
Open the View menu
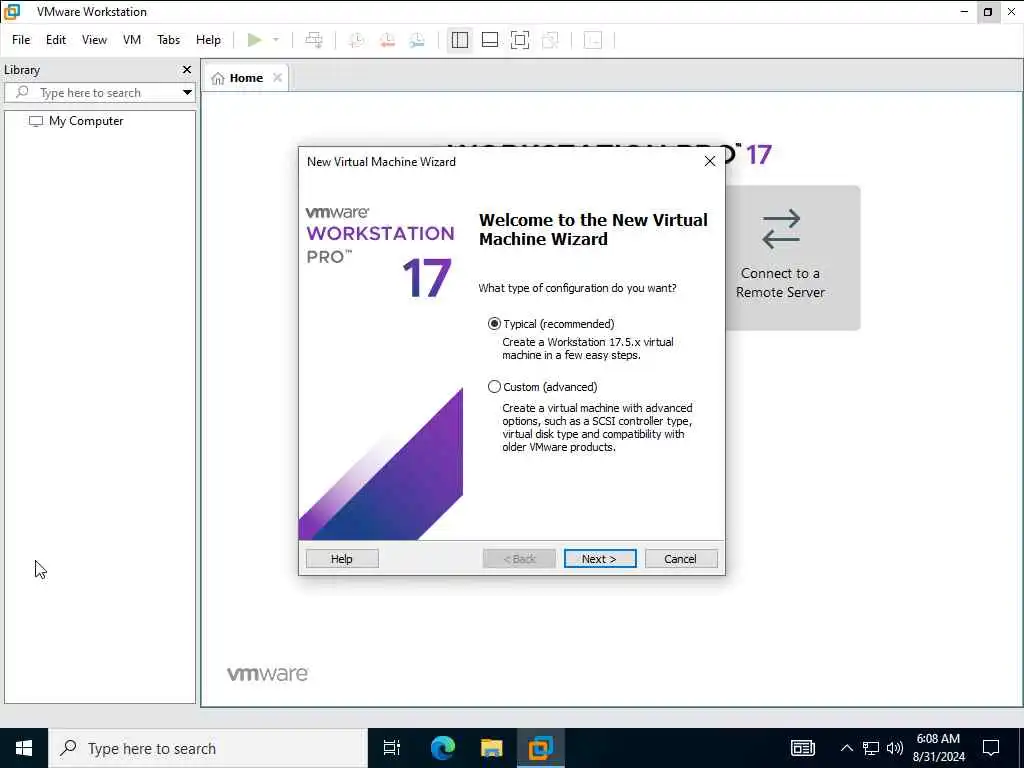tap(94, 40)
